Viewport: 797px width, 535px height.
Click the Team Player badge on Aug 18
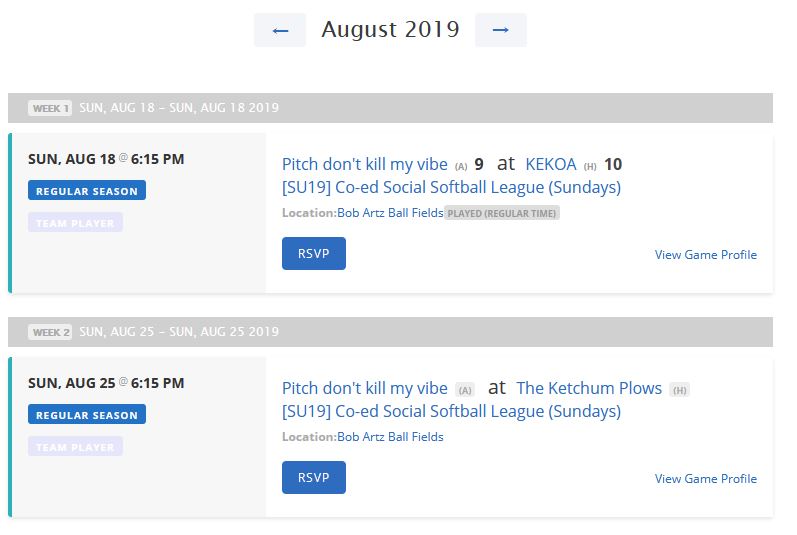pos(75,223)
